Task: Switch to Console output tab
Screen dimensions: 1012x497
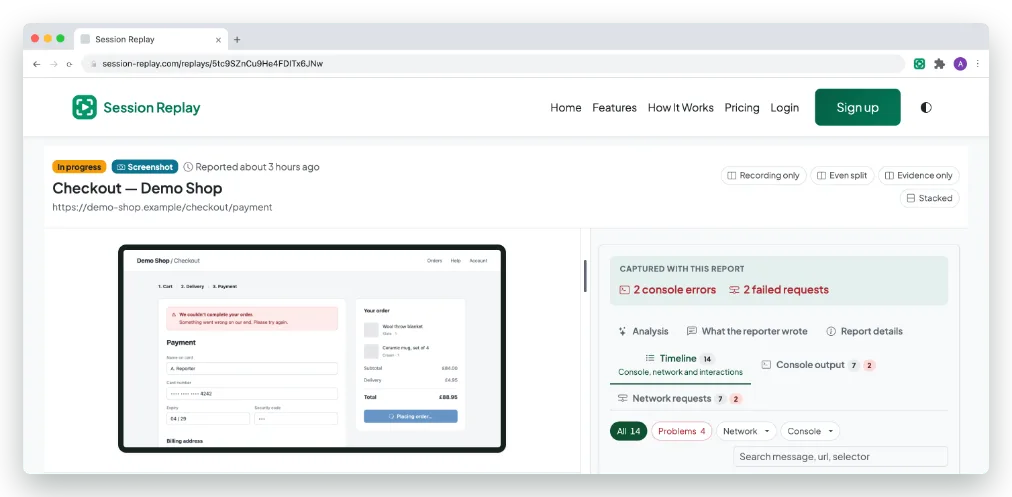Action: pyautogui.click(x=818, y=365)
